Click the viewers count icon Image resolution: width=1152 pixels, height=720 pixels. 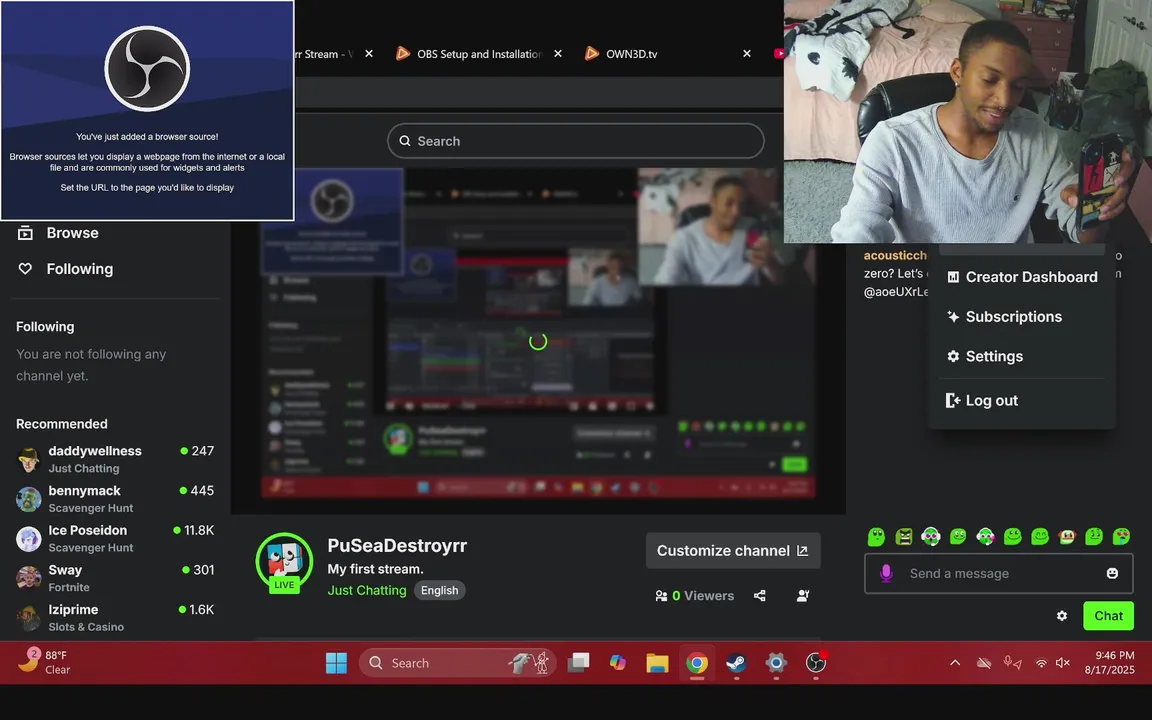(661, 596)
